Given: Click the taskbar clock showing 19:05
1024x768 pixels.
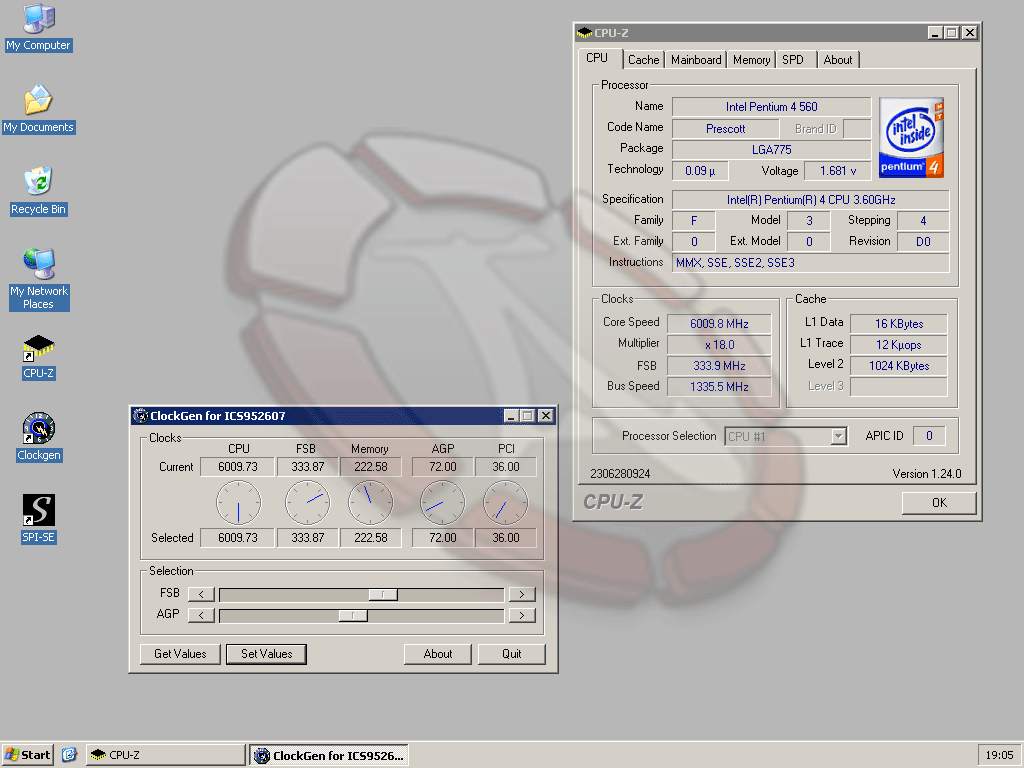Looking at the screenshot, I should (999, 755).
